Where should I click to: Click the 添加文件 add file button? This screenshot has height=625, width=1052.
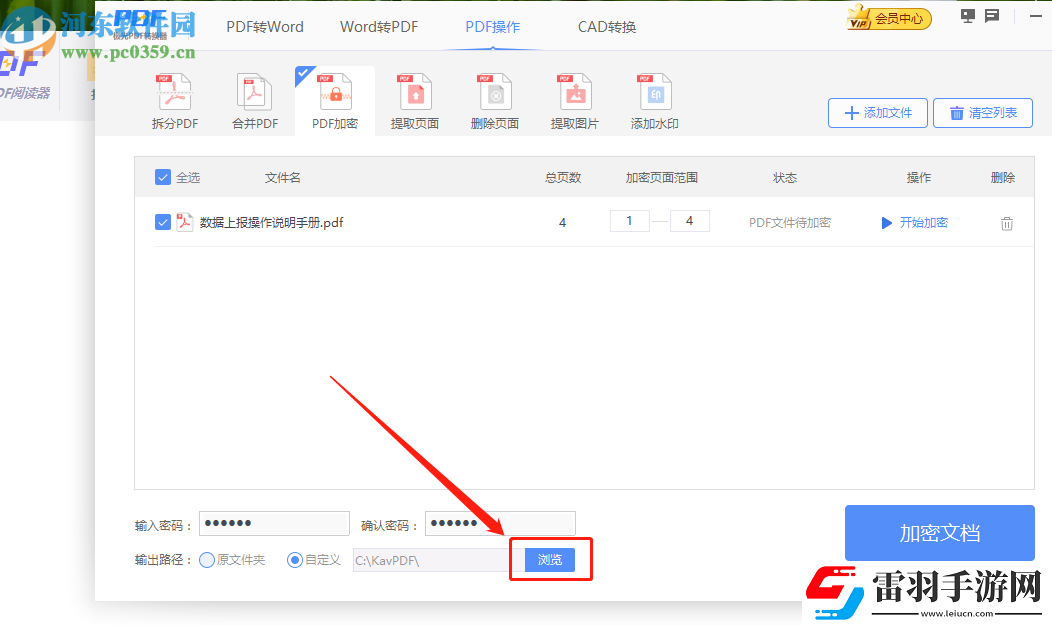coord(878,113)
